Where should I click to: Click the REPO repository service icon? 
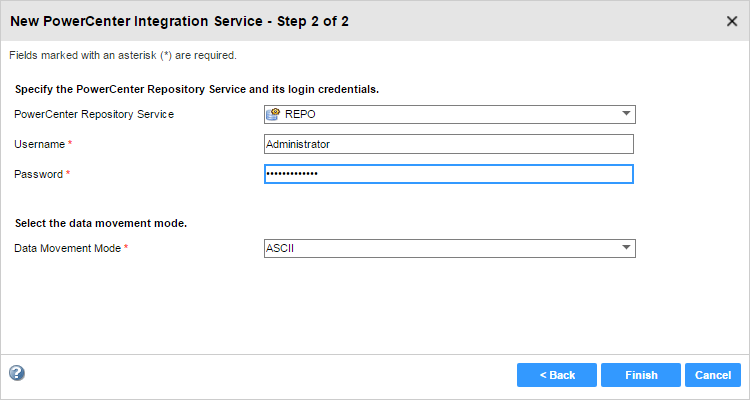tap(273, 114)
